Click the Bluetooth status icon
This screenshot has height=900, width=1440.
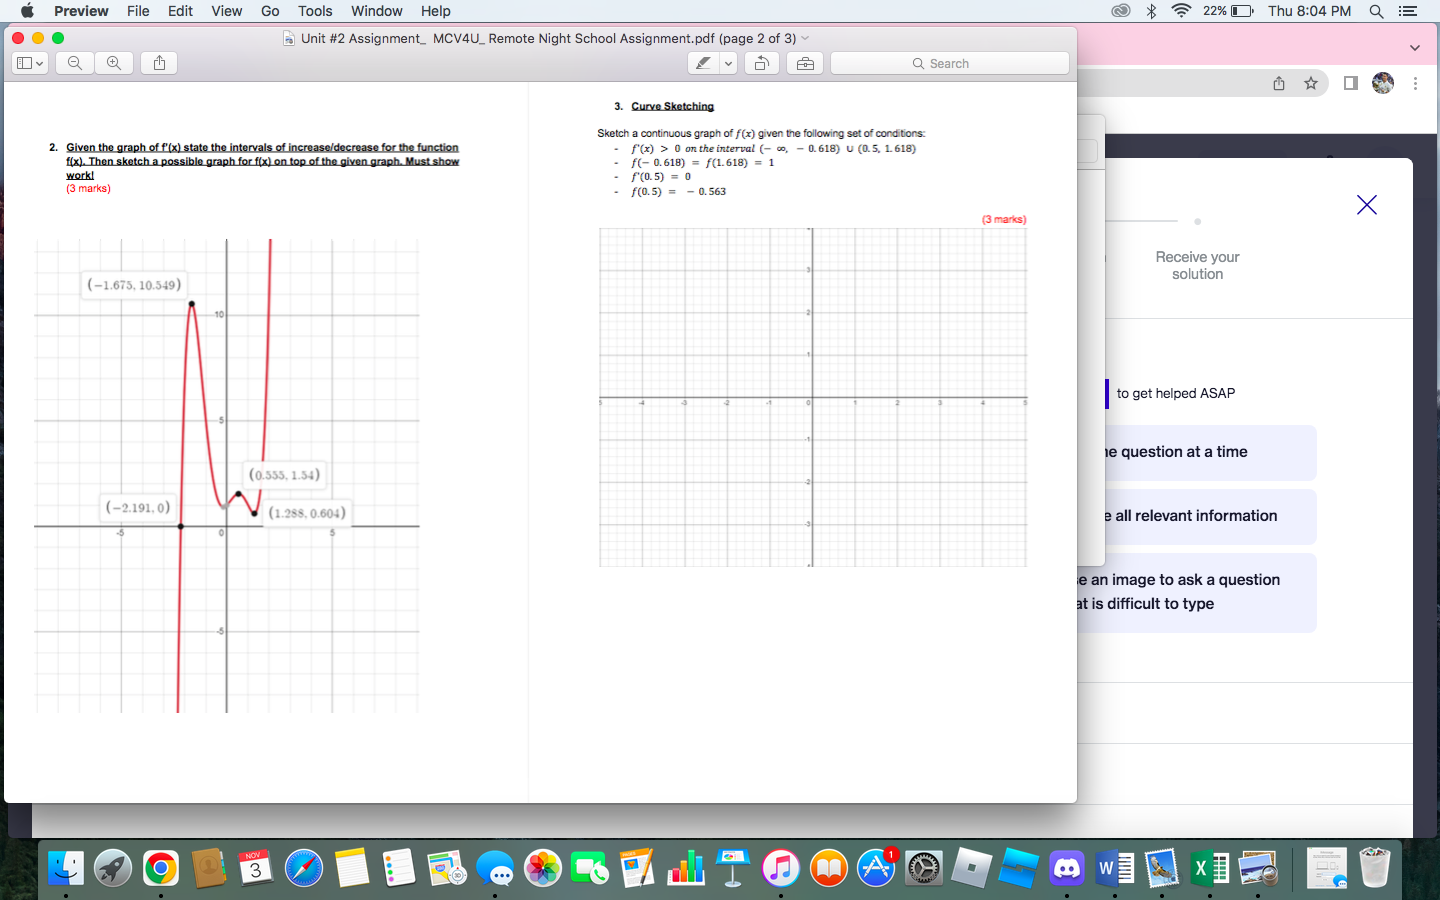coord(1151,11)
